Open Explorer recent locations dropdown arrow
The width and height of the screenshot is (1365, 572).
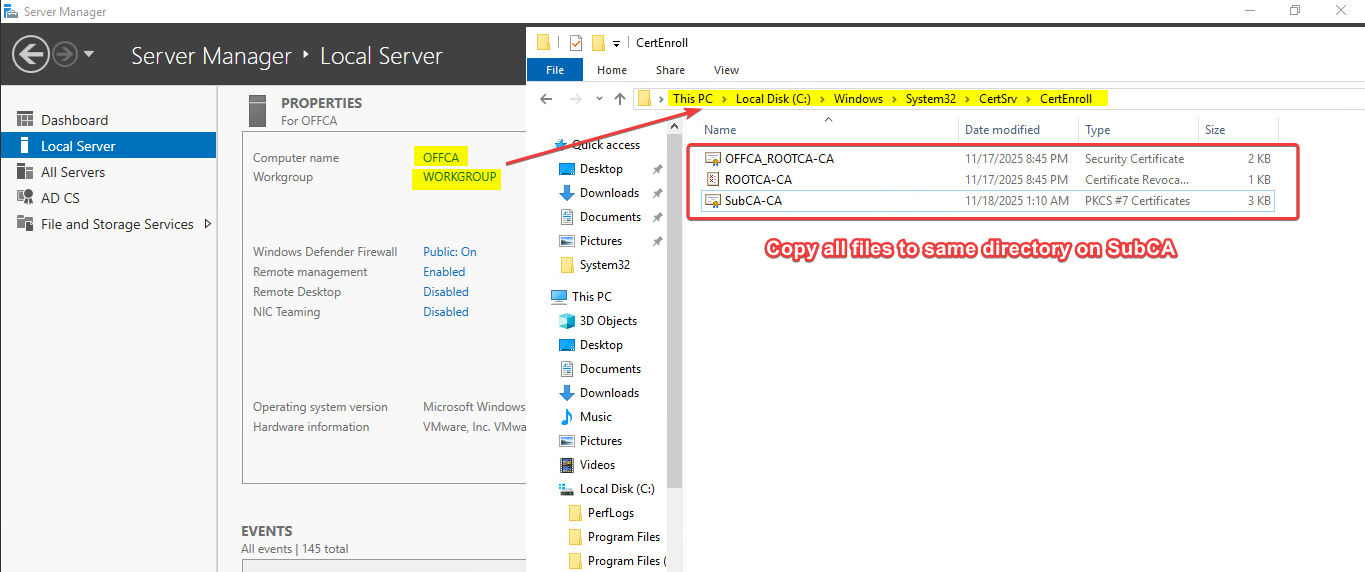click(x=599, y=99)
